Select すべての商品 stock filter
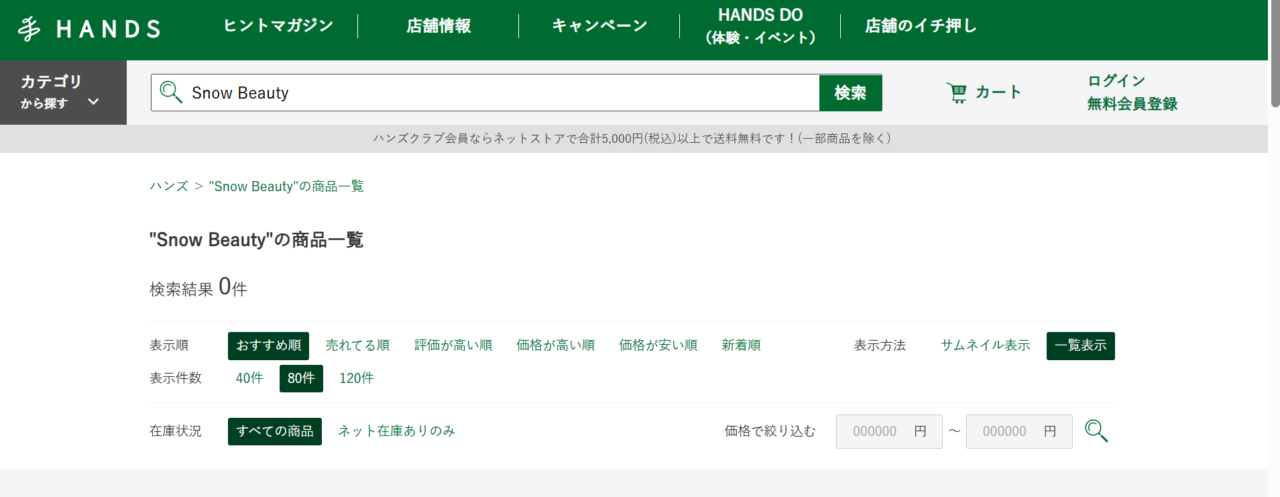Viewport: 1280px width, 497px height. (275, 431)
